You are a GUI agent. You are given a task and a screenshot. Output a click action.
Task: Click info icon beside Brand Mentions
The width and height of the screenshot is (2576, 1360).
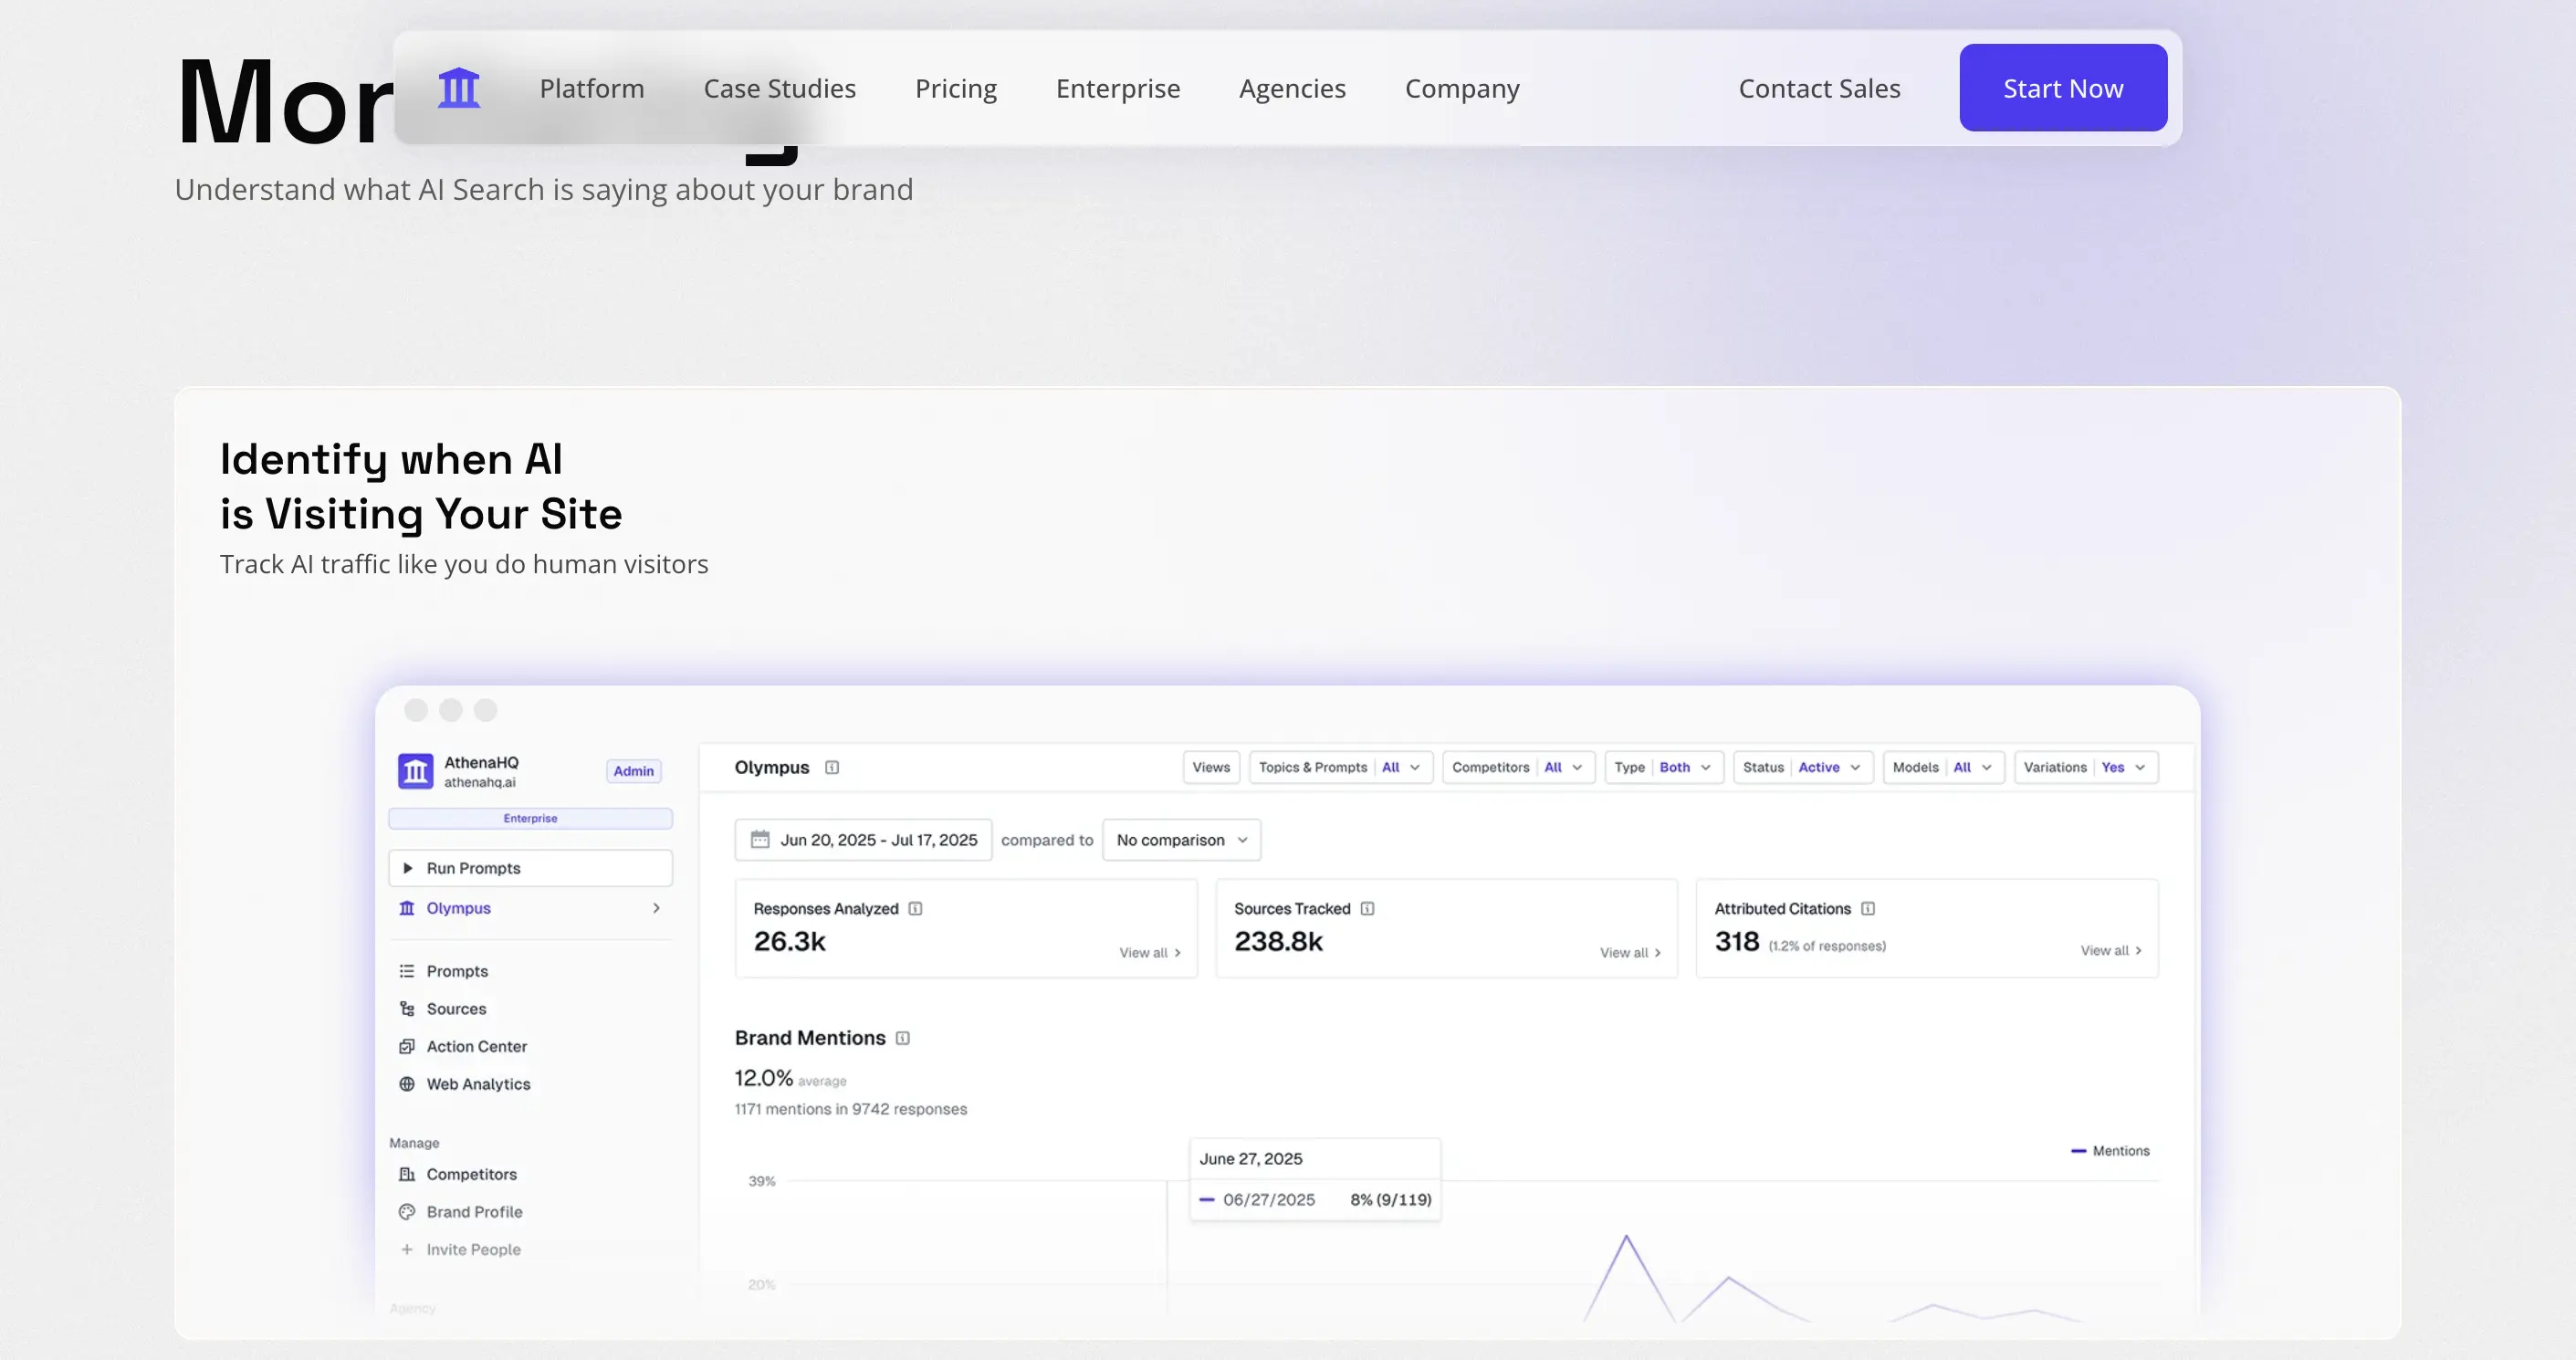[902, 1038]
